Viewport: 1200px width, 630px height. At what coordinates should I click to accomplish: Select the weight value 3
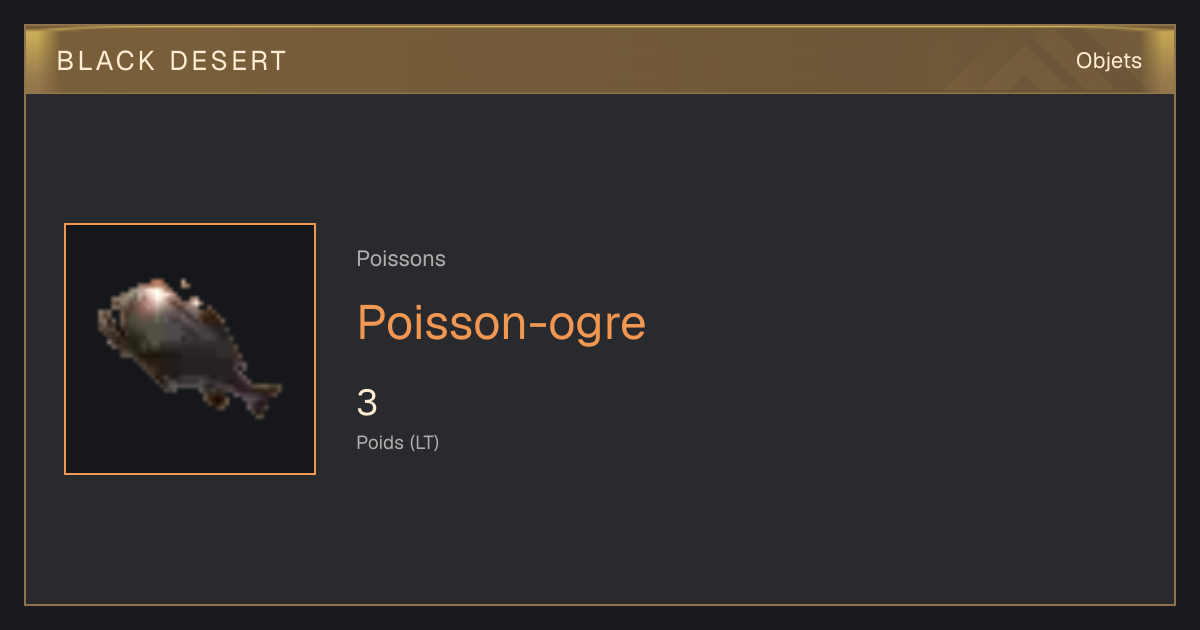tap(367, 403)
